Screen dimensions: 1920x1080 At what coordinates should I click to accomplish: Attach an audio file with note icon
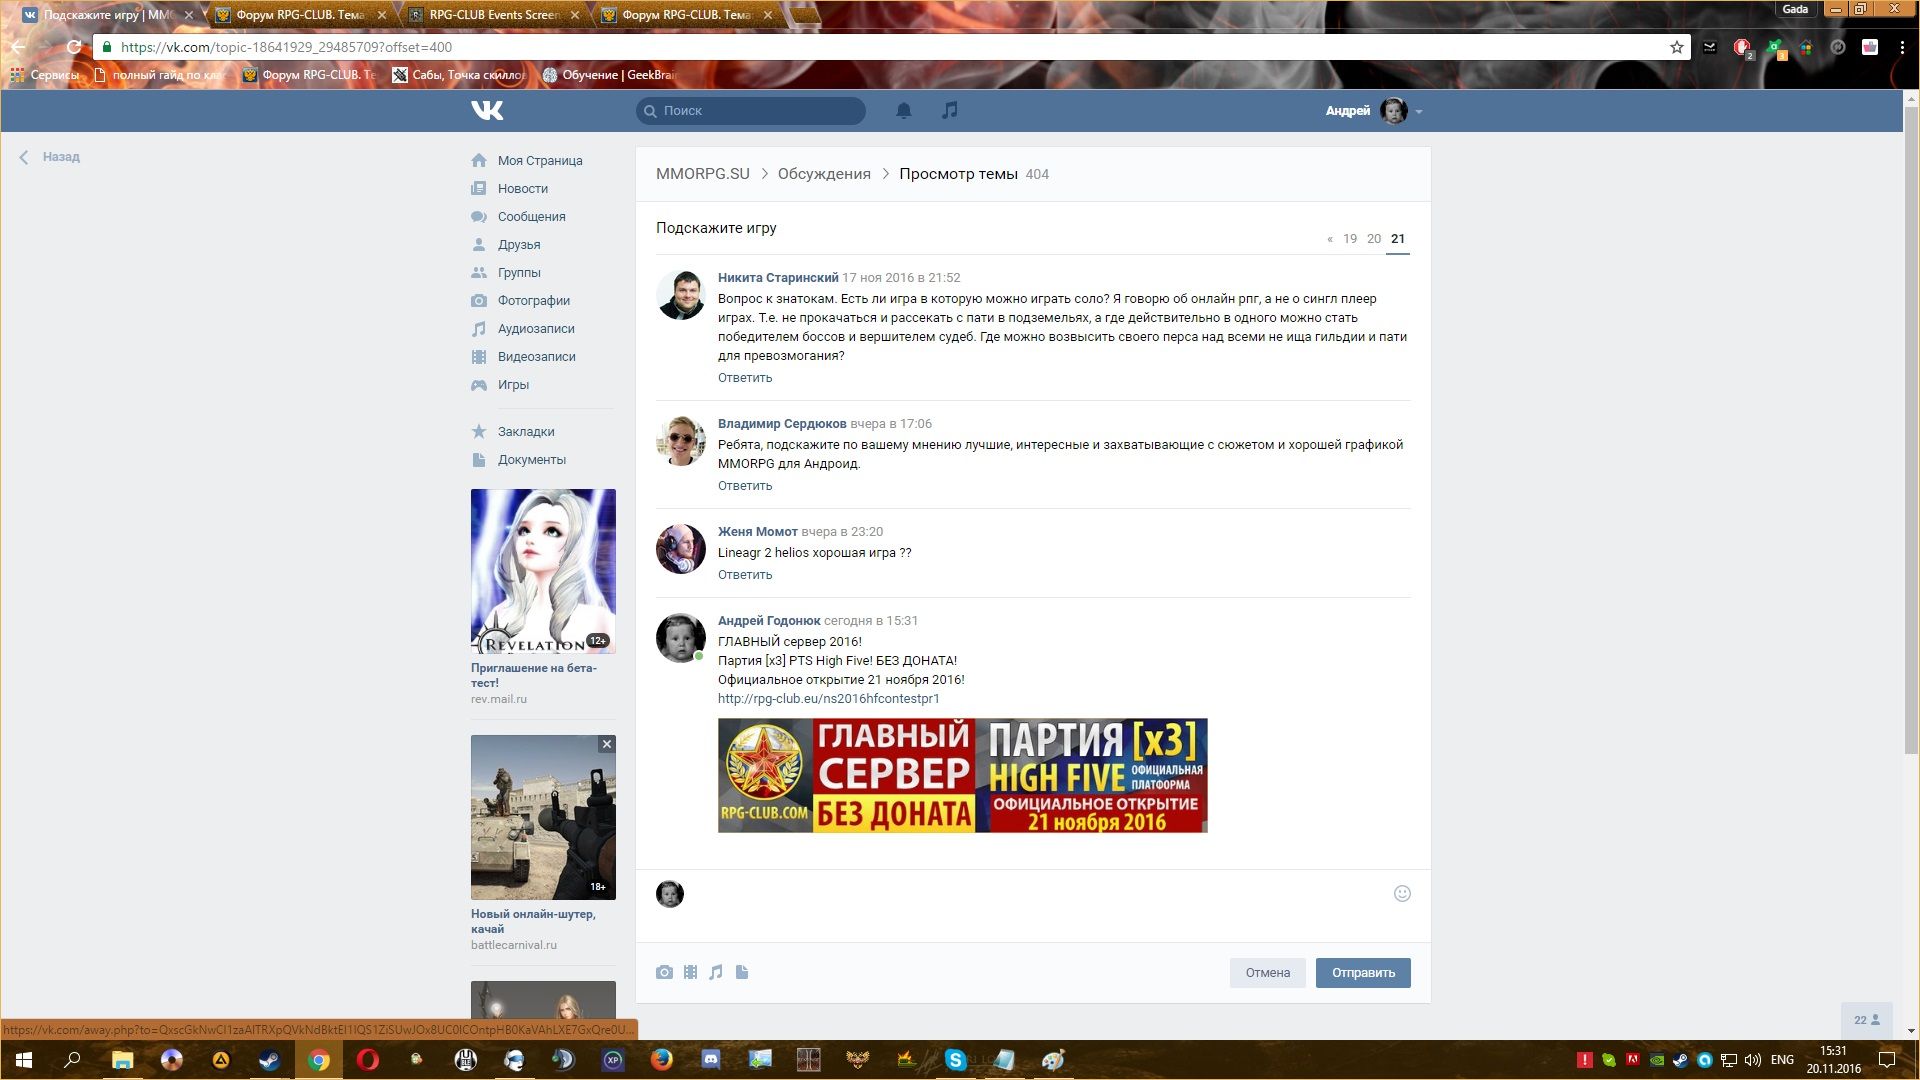point(716,972)
